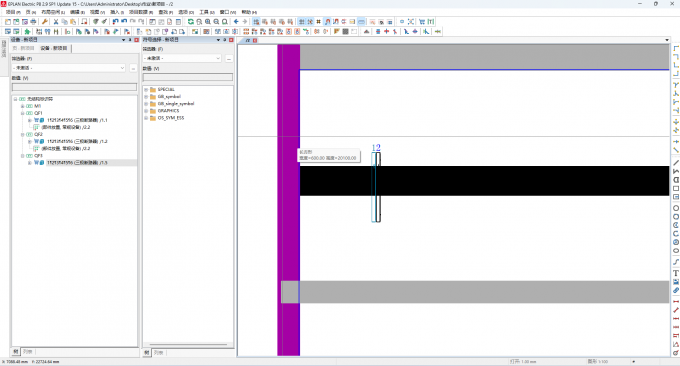Select the black rectangle on the canvas
The height and width of the screenshot is (366, 680).
point(484,181)
